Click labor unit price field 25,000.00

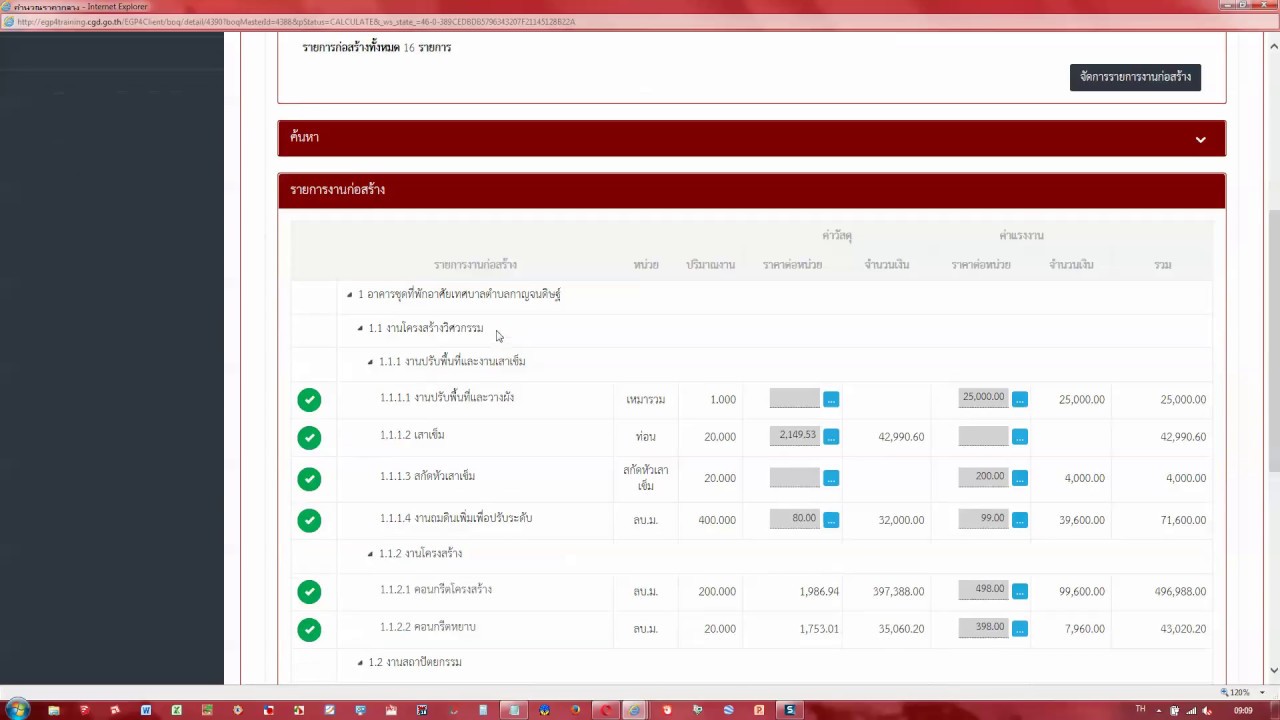coord(983,398)
